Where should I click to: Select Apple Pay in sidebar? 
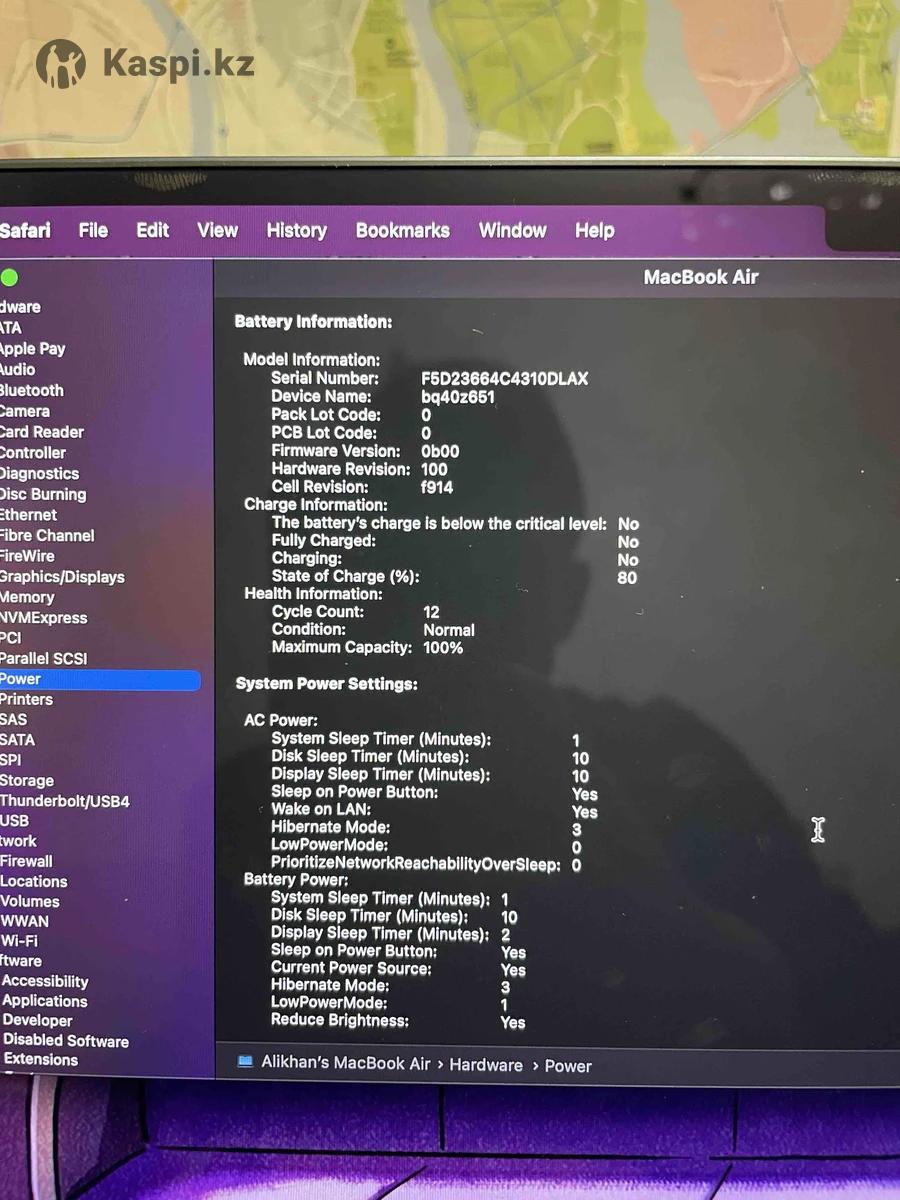coord(32,348)
